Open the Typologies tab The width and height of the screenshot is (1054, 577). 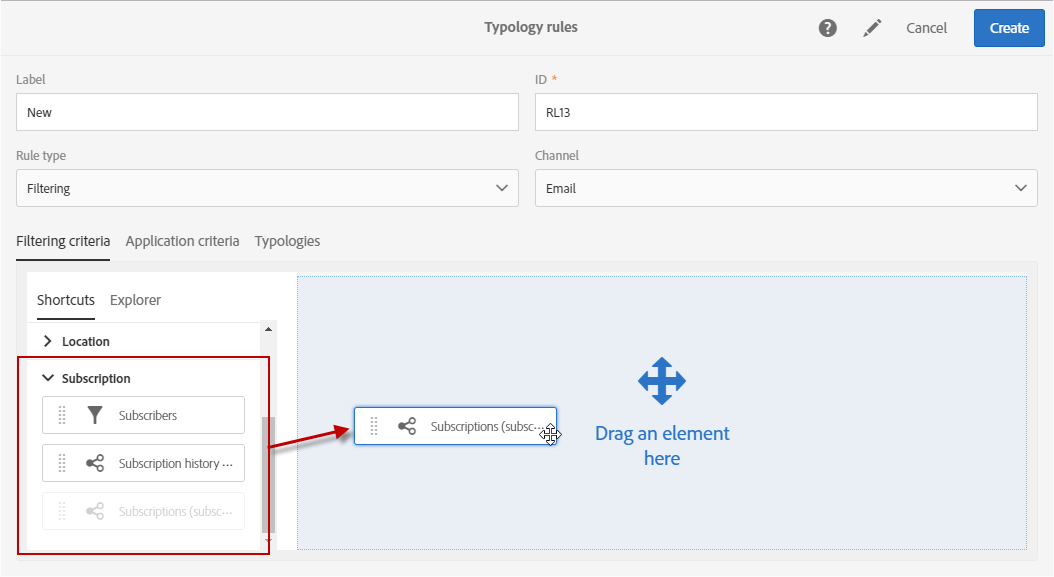[x=285, y=241]
